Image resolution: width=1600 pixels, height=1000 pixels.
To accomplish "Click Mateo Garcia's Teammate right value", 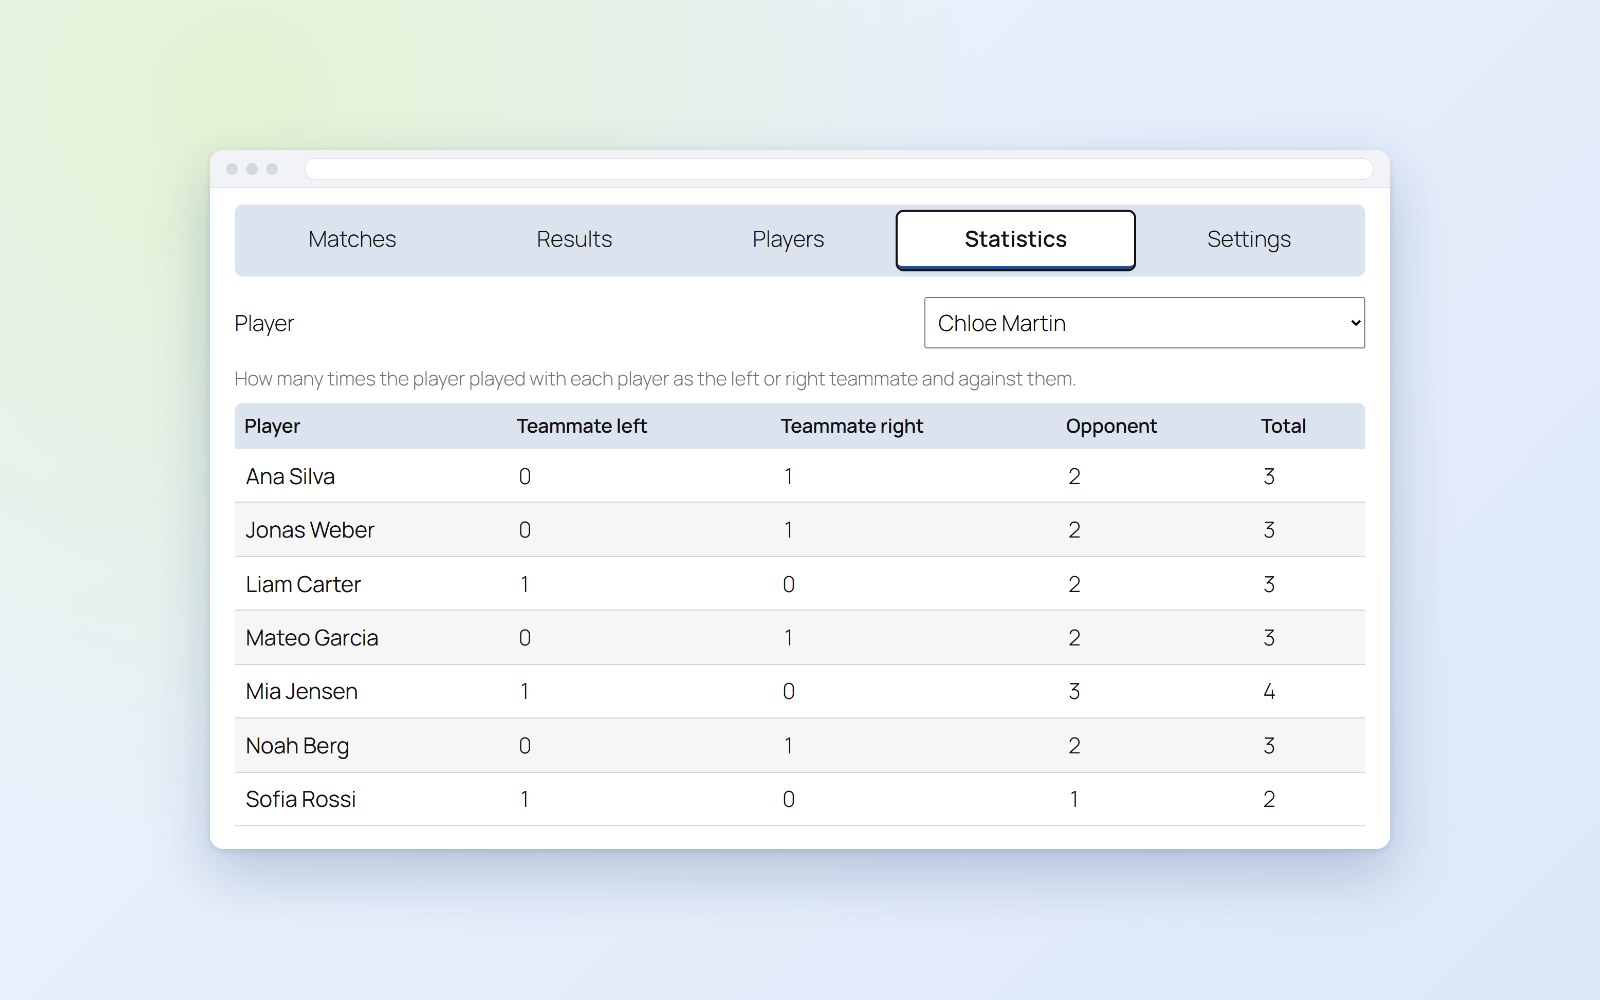I will point(788,638).
